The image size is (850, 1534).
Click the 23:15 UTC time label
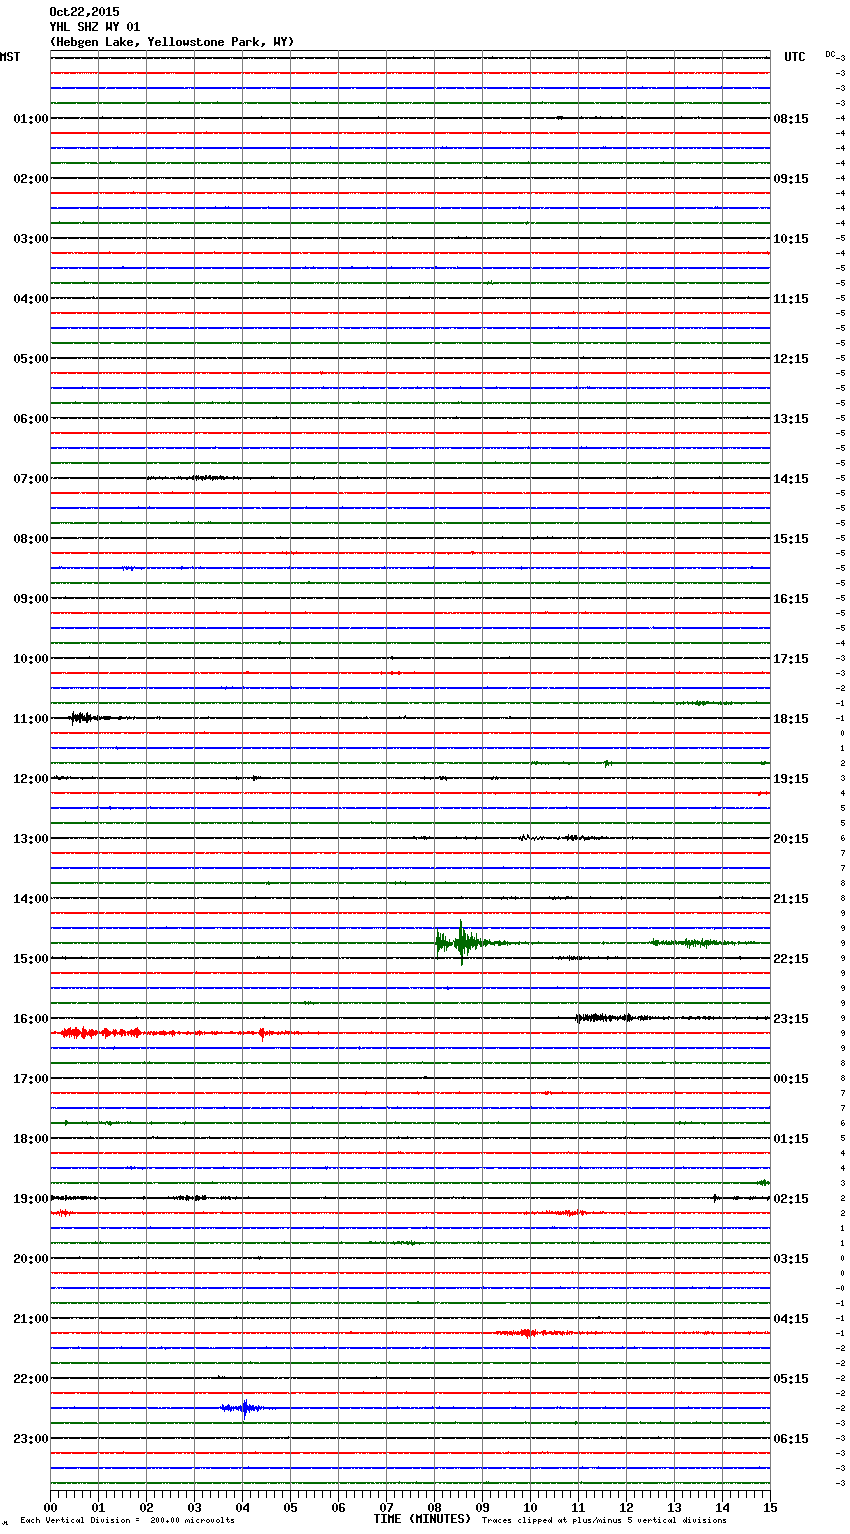pyautogui.click(x=791, y=1019)
